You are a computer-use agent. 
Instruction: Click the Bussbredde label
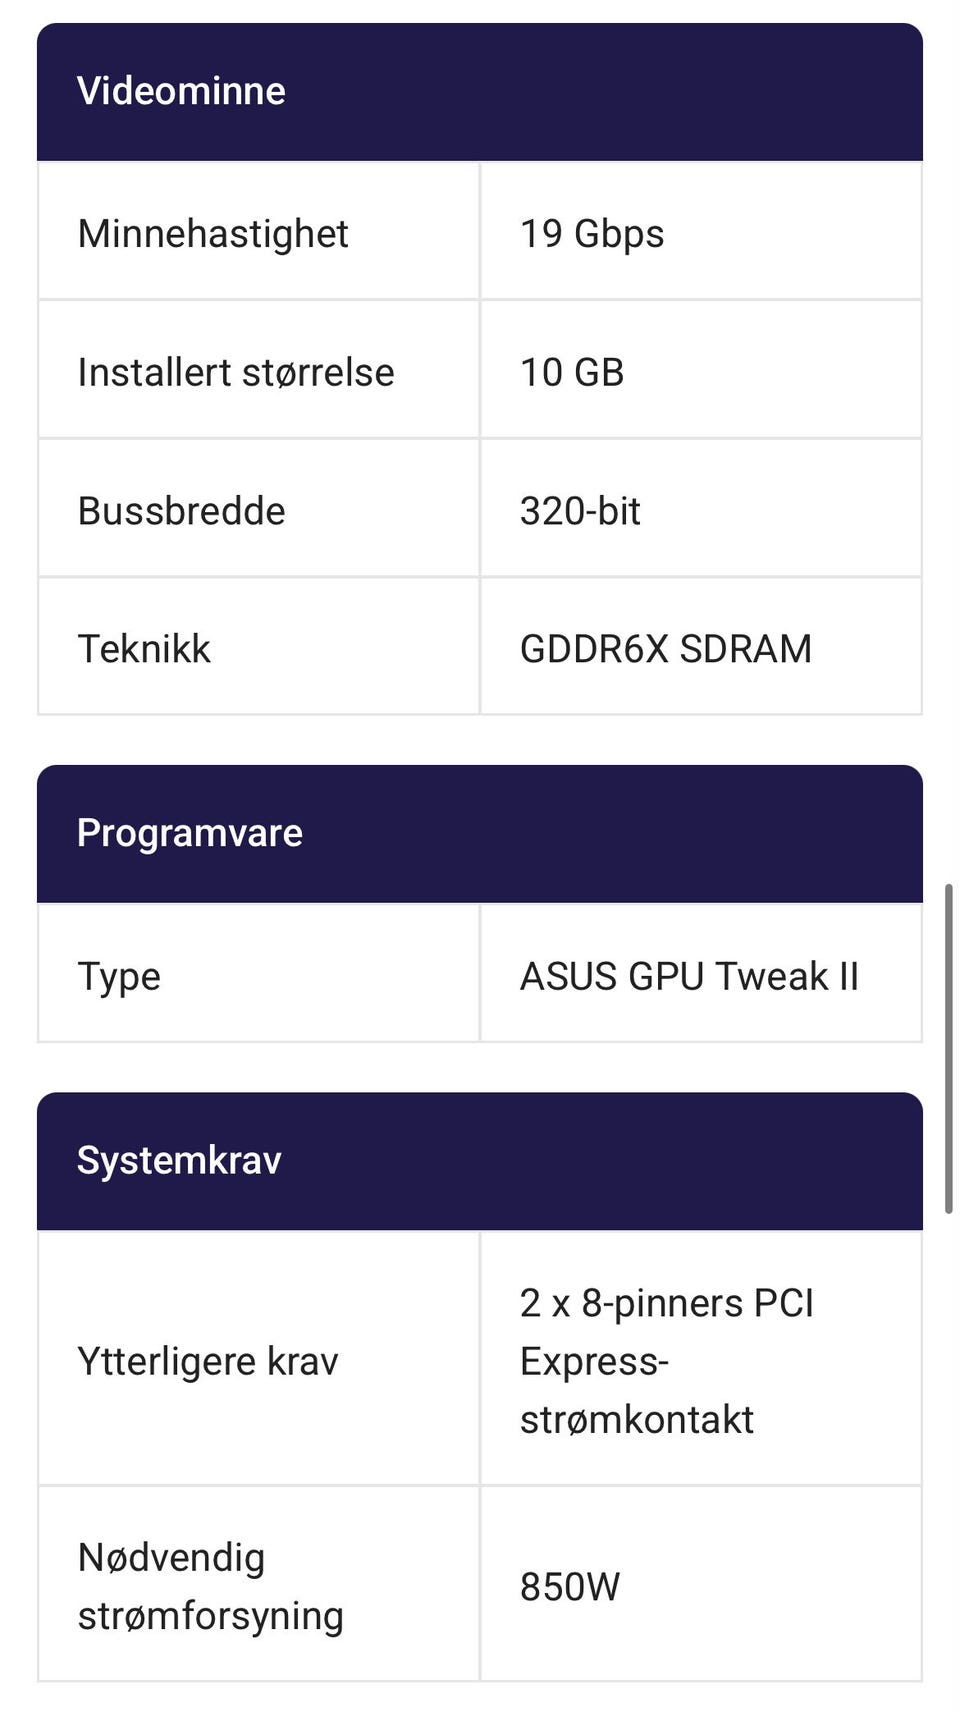[x=182, y=511]
